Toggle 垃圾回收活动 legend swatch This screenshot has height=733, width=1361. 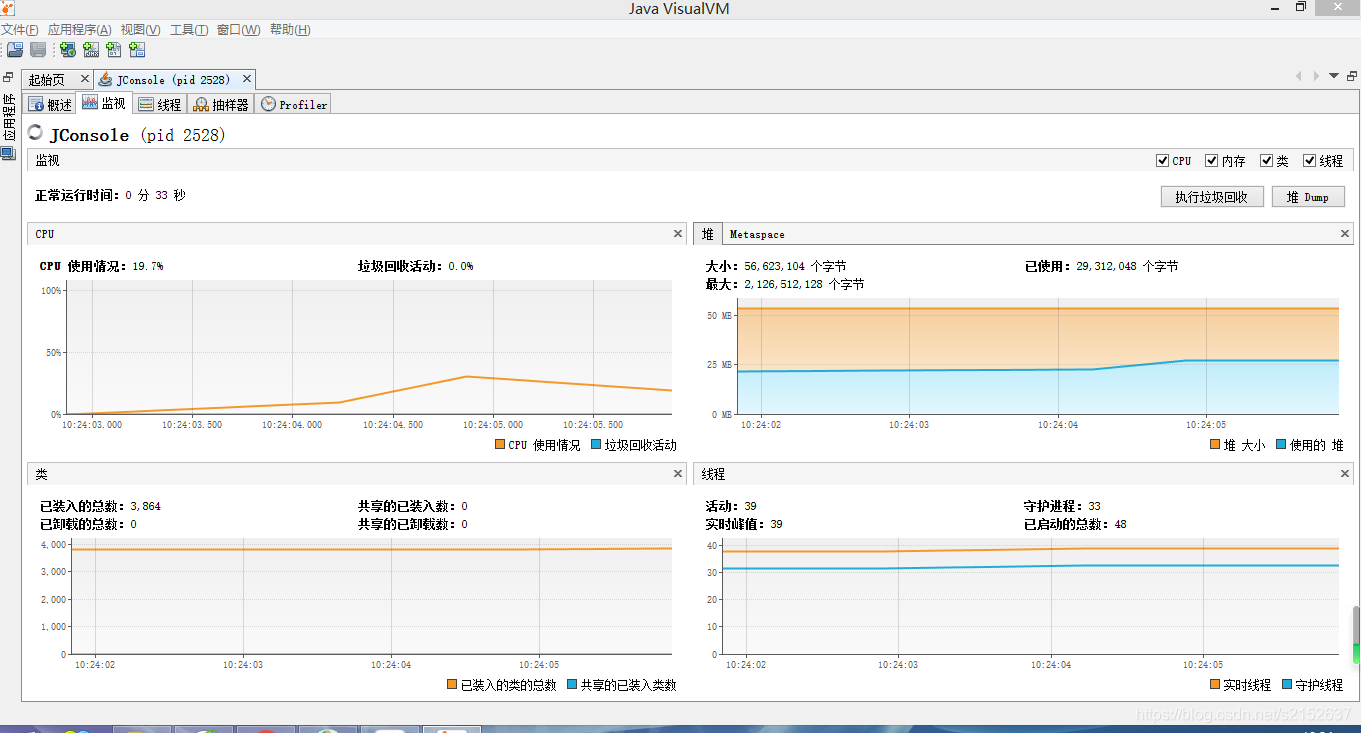tap(596, 445)
